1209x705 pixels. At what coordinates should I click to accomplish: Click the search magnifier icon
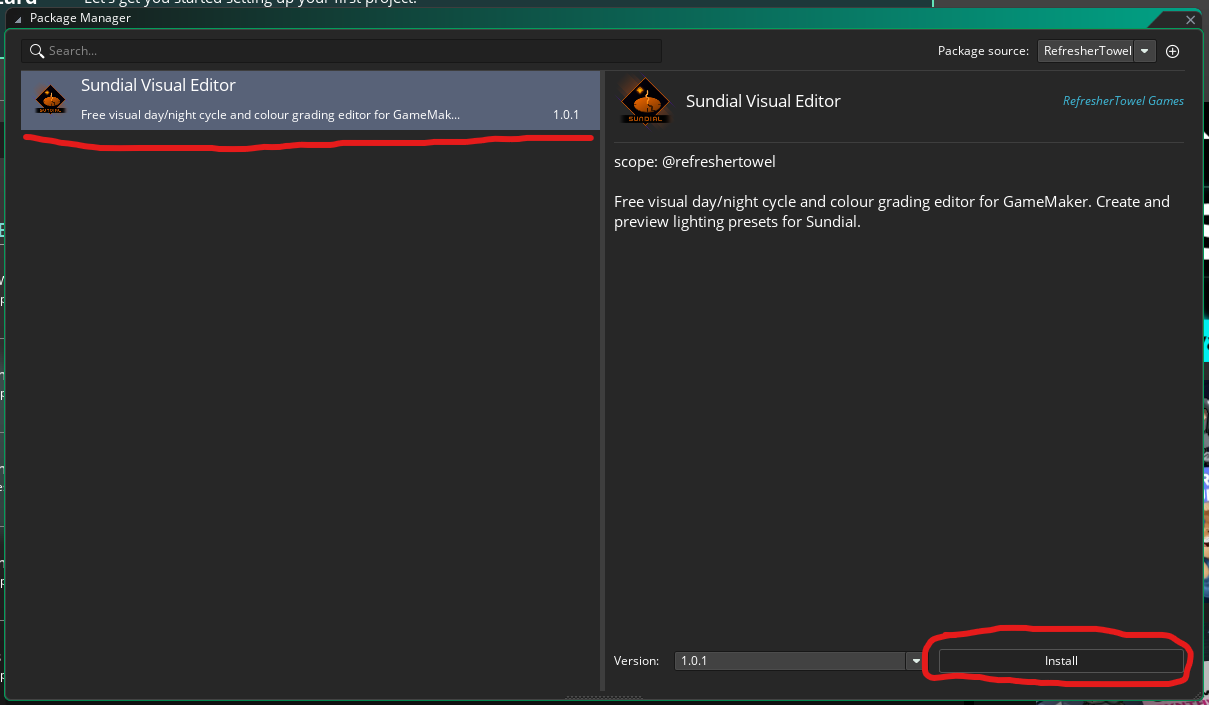pos(37,51)
